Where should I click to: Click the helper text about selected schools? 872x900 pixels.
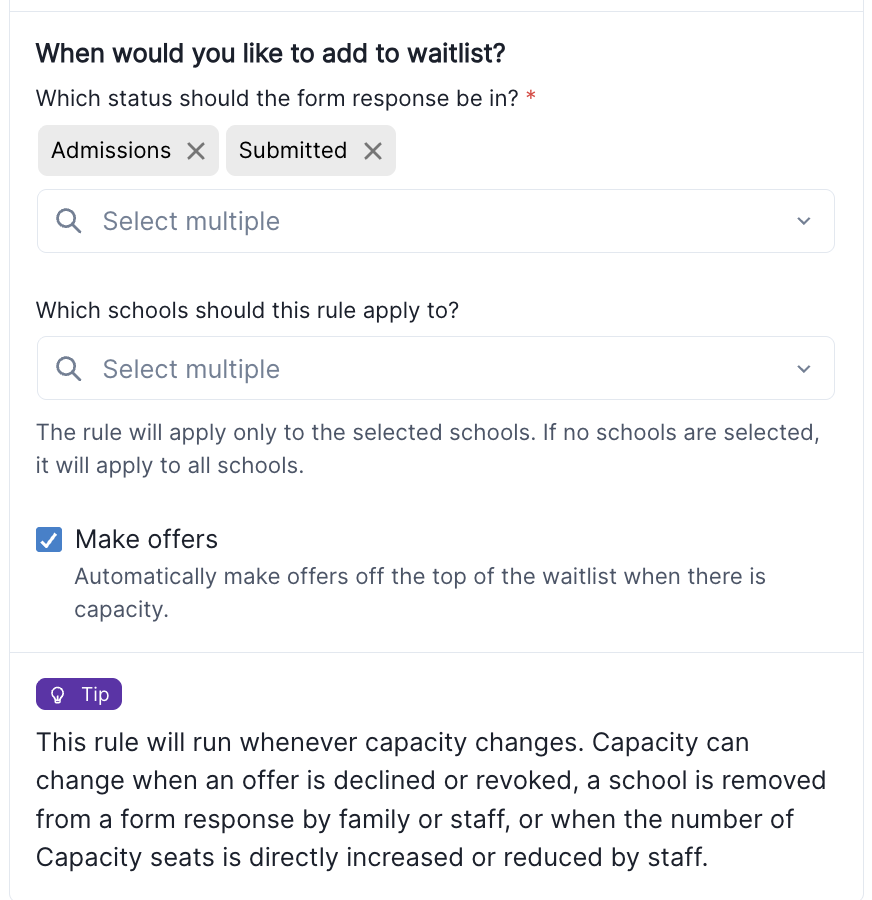tap(428, 449)
